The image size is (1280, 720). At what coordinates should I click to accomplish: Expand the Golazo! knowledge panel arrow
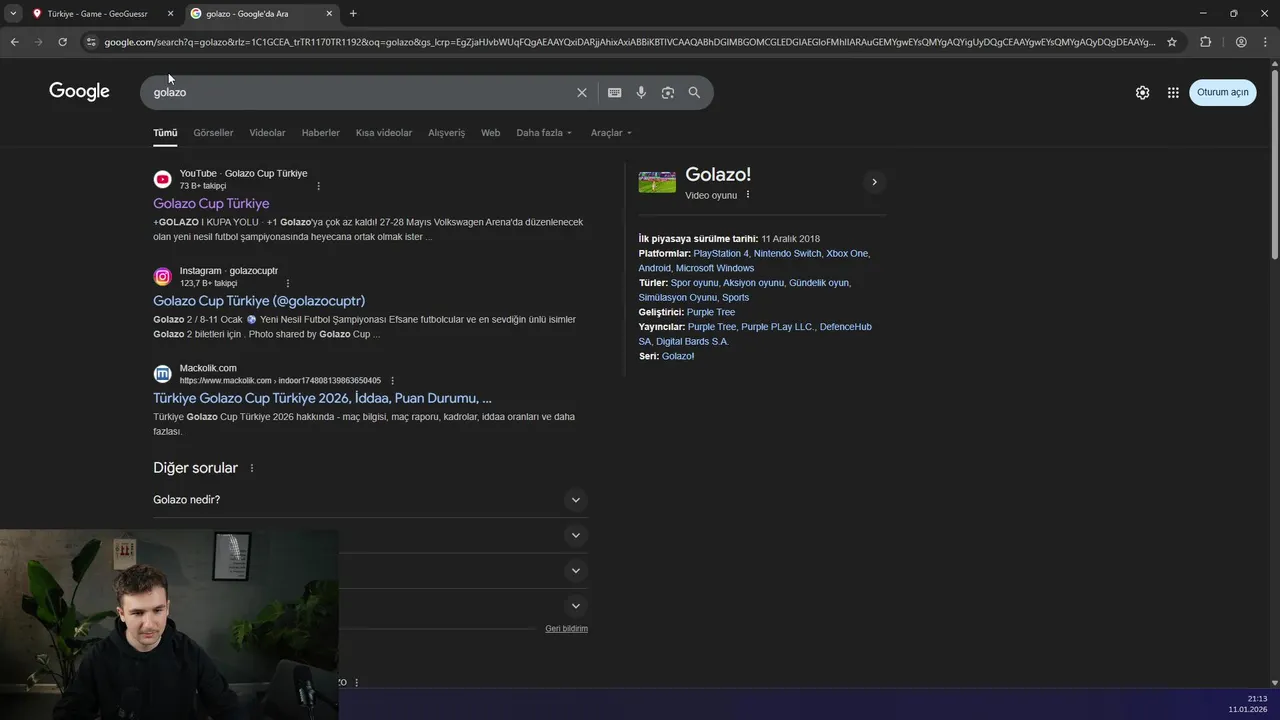[874, 182]
